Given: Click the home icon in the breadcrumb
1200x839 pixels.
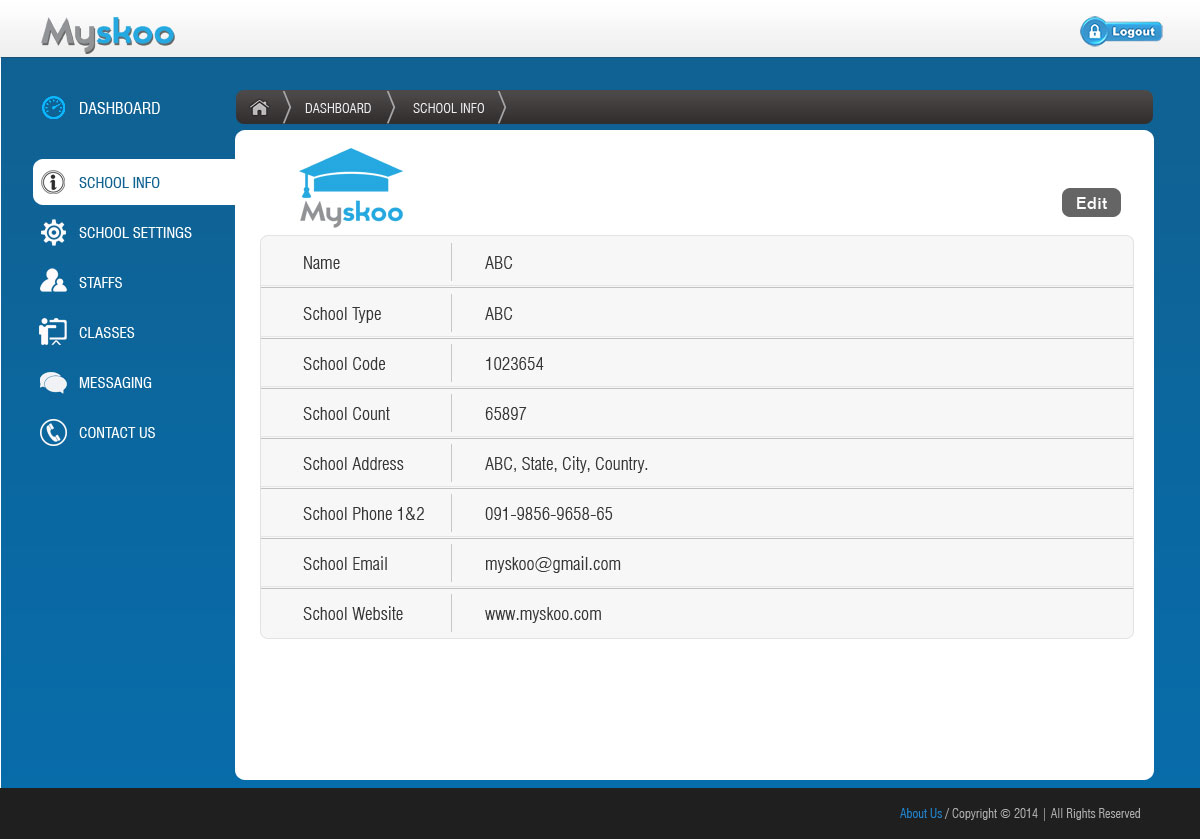Looking at the screenshot, I should pyautogui.click(x=259, y=108).
